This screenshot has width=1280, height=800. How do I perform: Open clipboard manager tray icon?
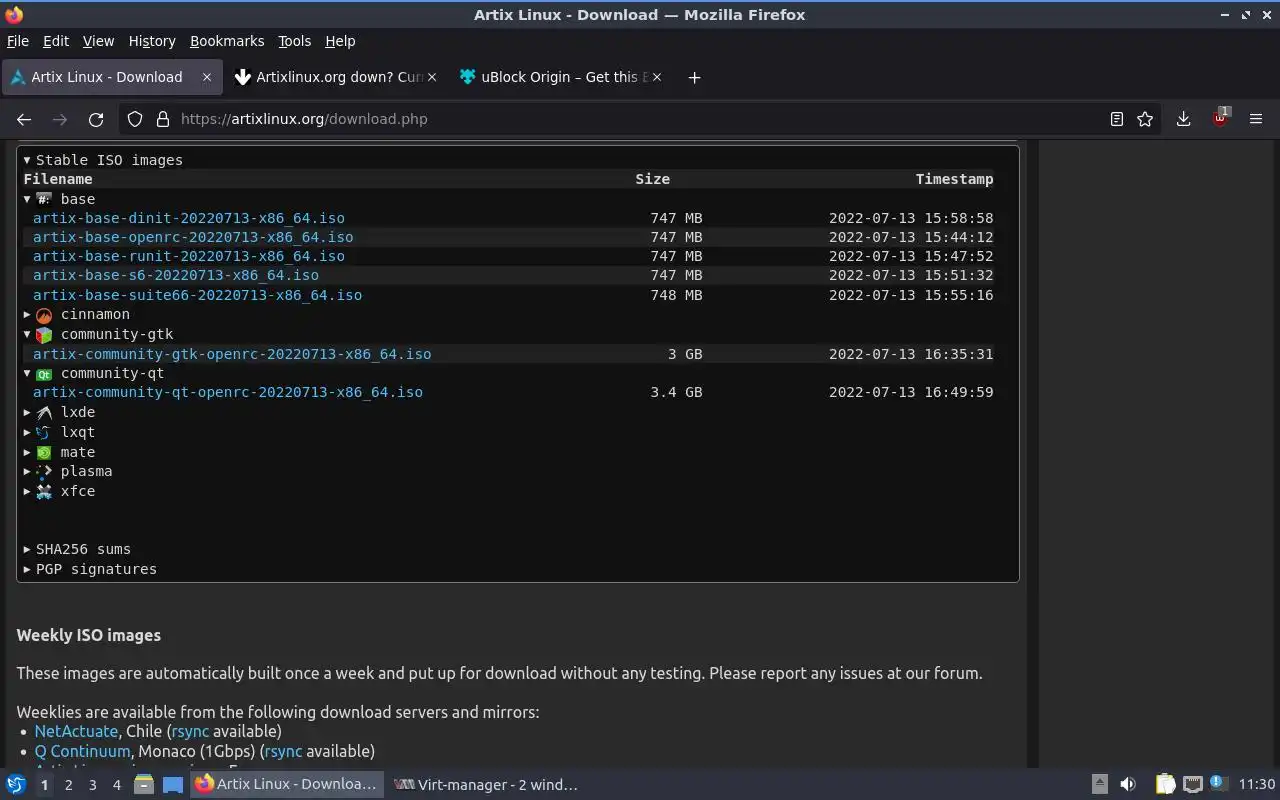pyautogui.click(x=1165, y=785)
